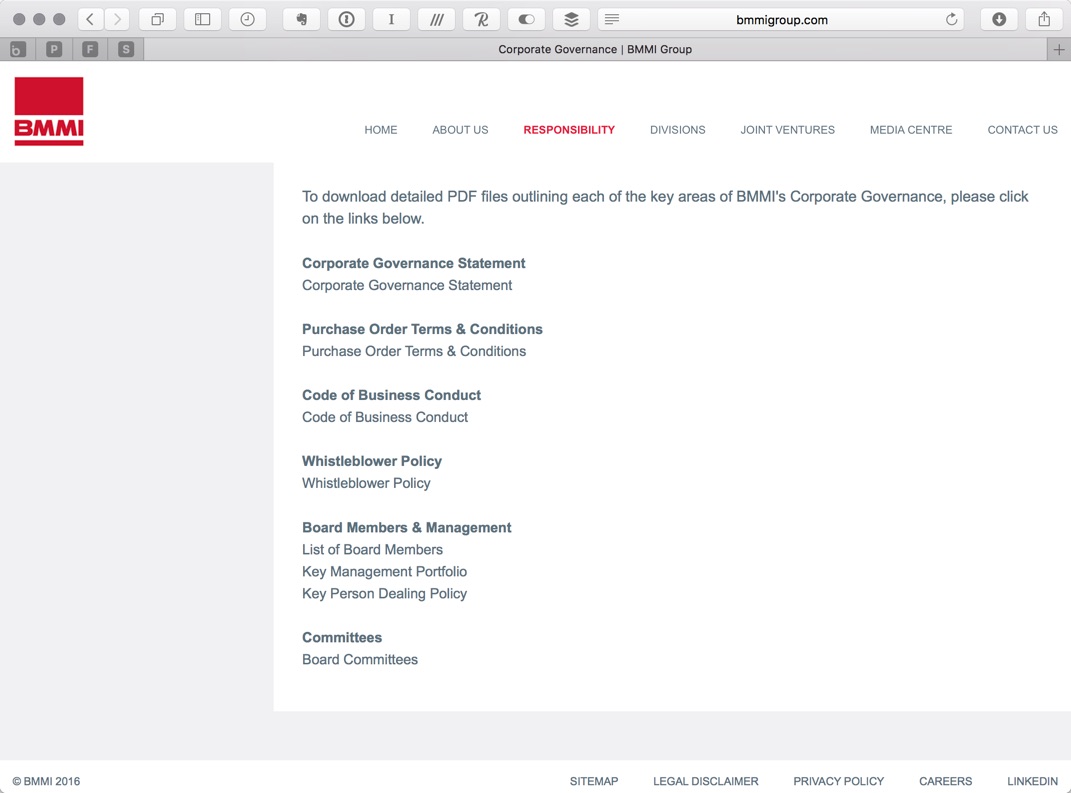Click the bold 'Purchase Order Terms & Conditions' heading
This screenshot has width=1071, height=793.
click(422, 329)
